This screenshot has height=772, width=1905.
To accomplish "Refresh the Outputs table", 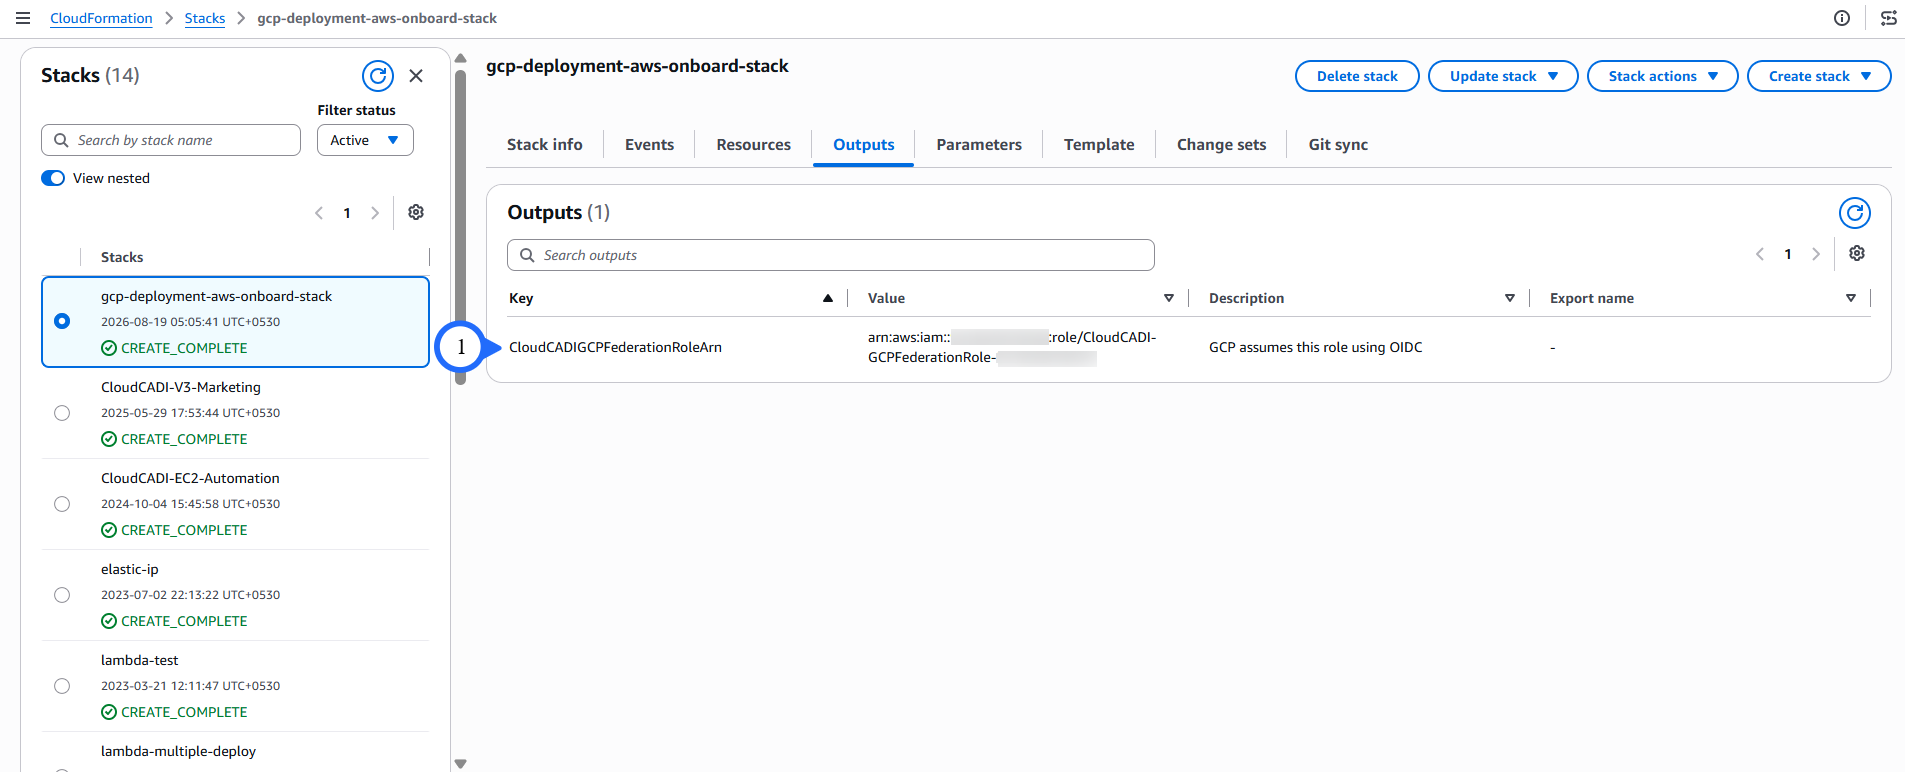I will click(x=1855, y=213).
